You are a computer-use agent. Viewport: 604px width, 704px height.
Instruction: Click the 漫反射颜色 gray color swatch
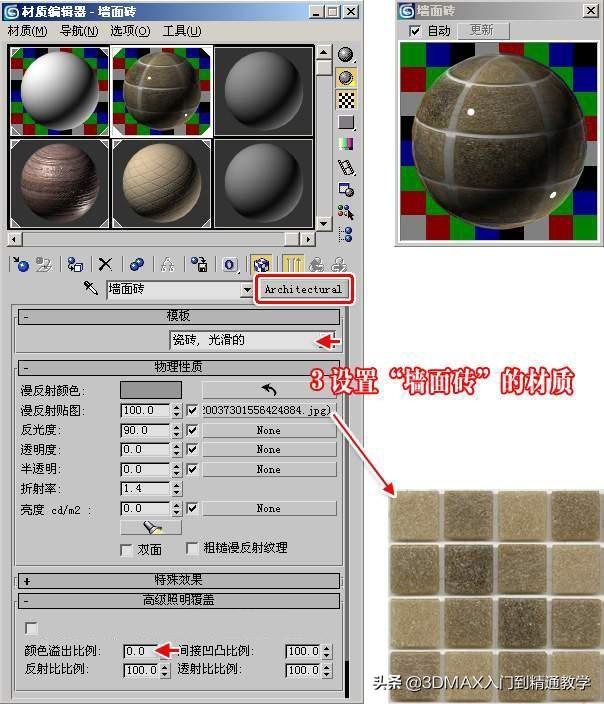click(x=150, y=389)
